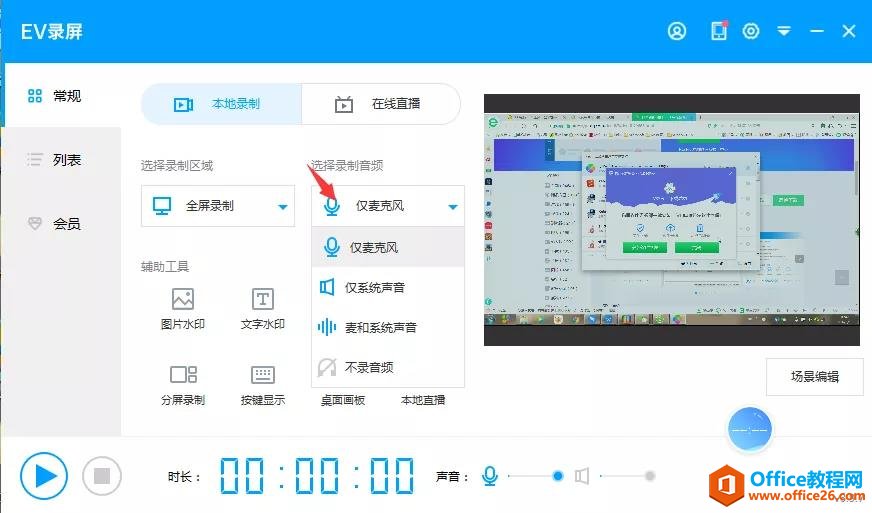
Task: Open 桌面画板 tool
Action: click(x=343, y=400)
